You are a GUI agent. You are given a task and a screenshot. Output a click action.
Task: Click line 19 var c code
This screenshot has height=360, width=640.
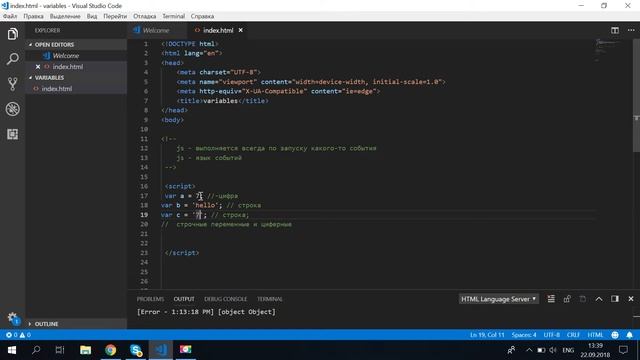tap(205, 215)
